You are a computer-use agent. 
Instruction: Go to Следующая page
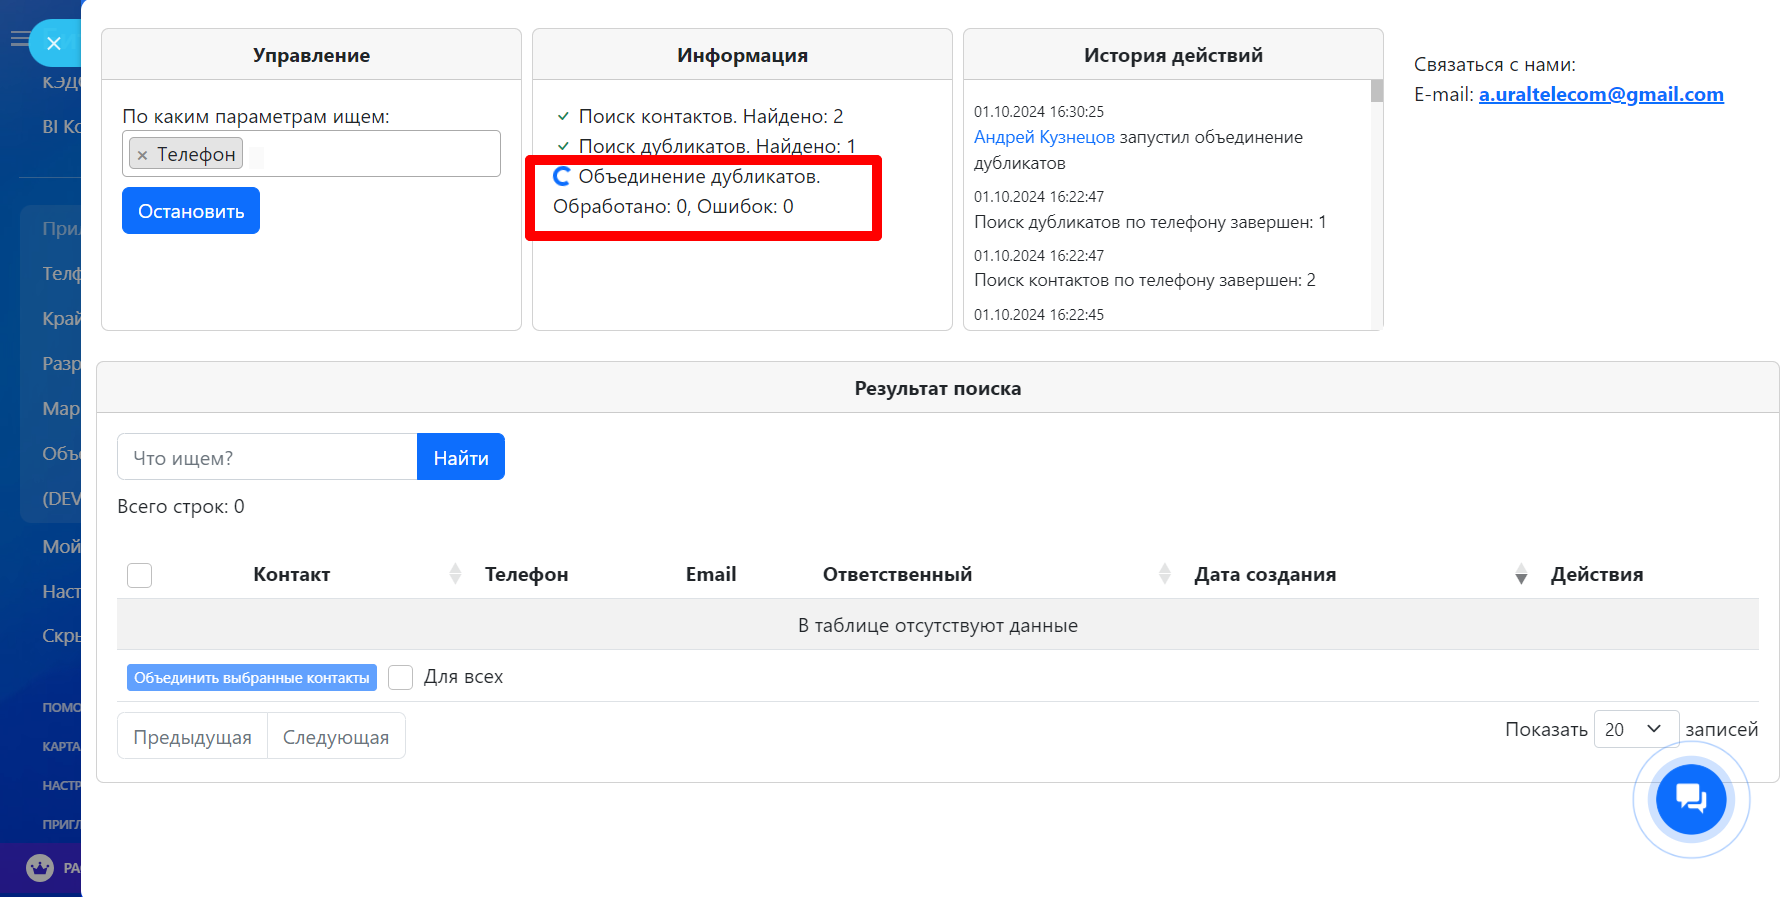click(336, 736)
